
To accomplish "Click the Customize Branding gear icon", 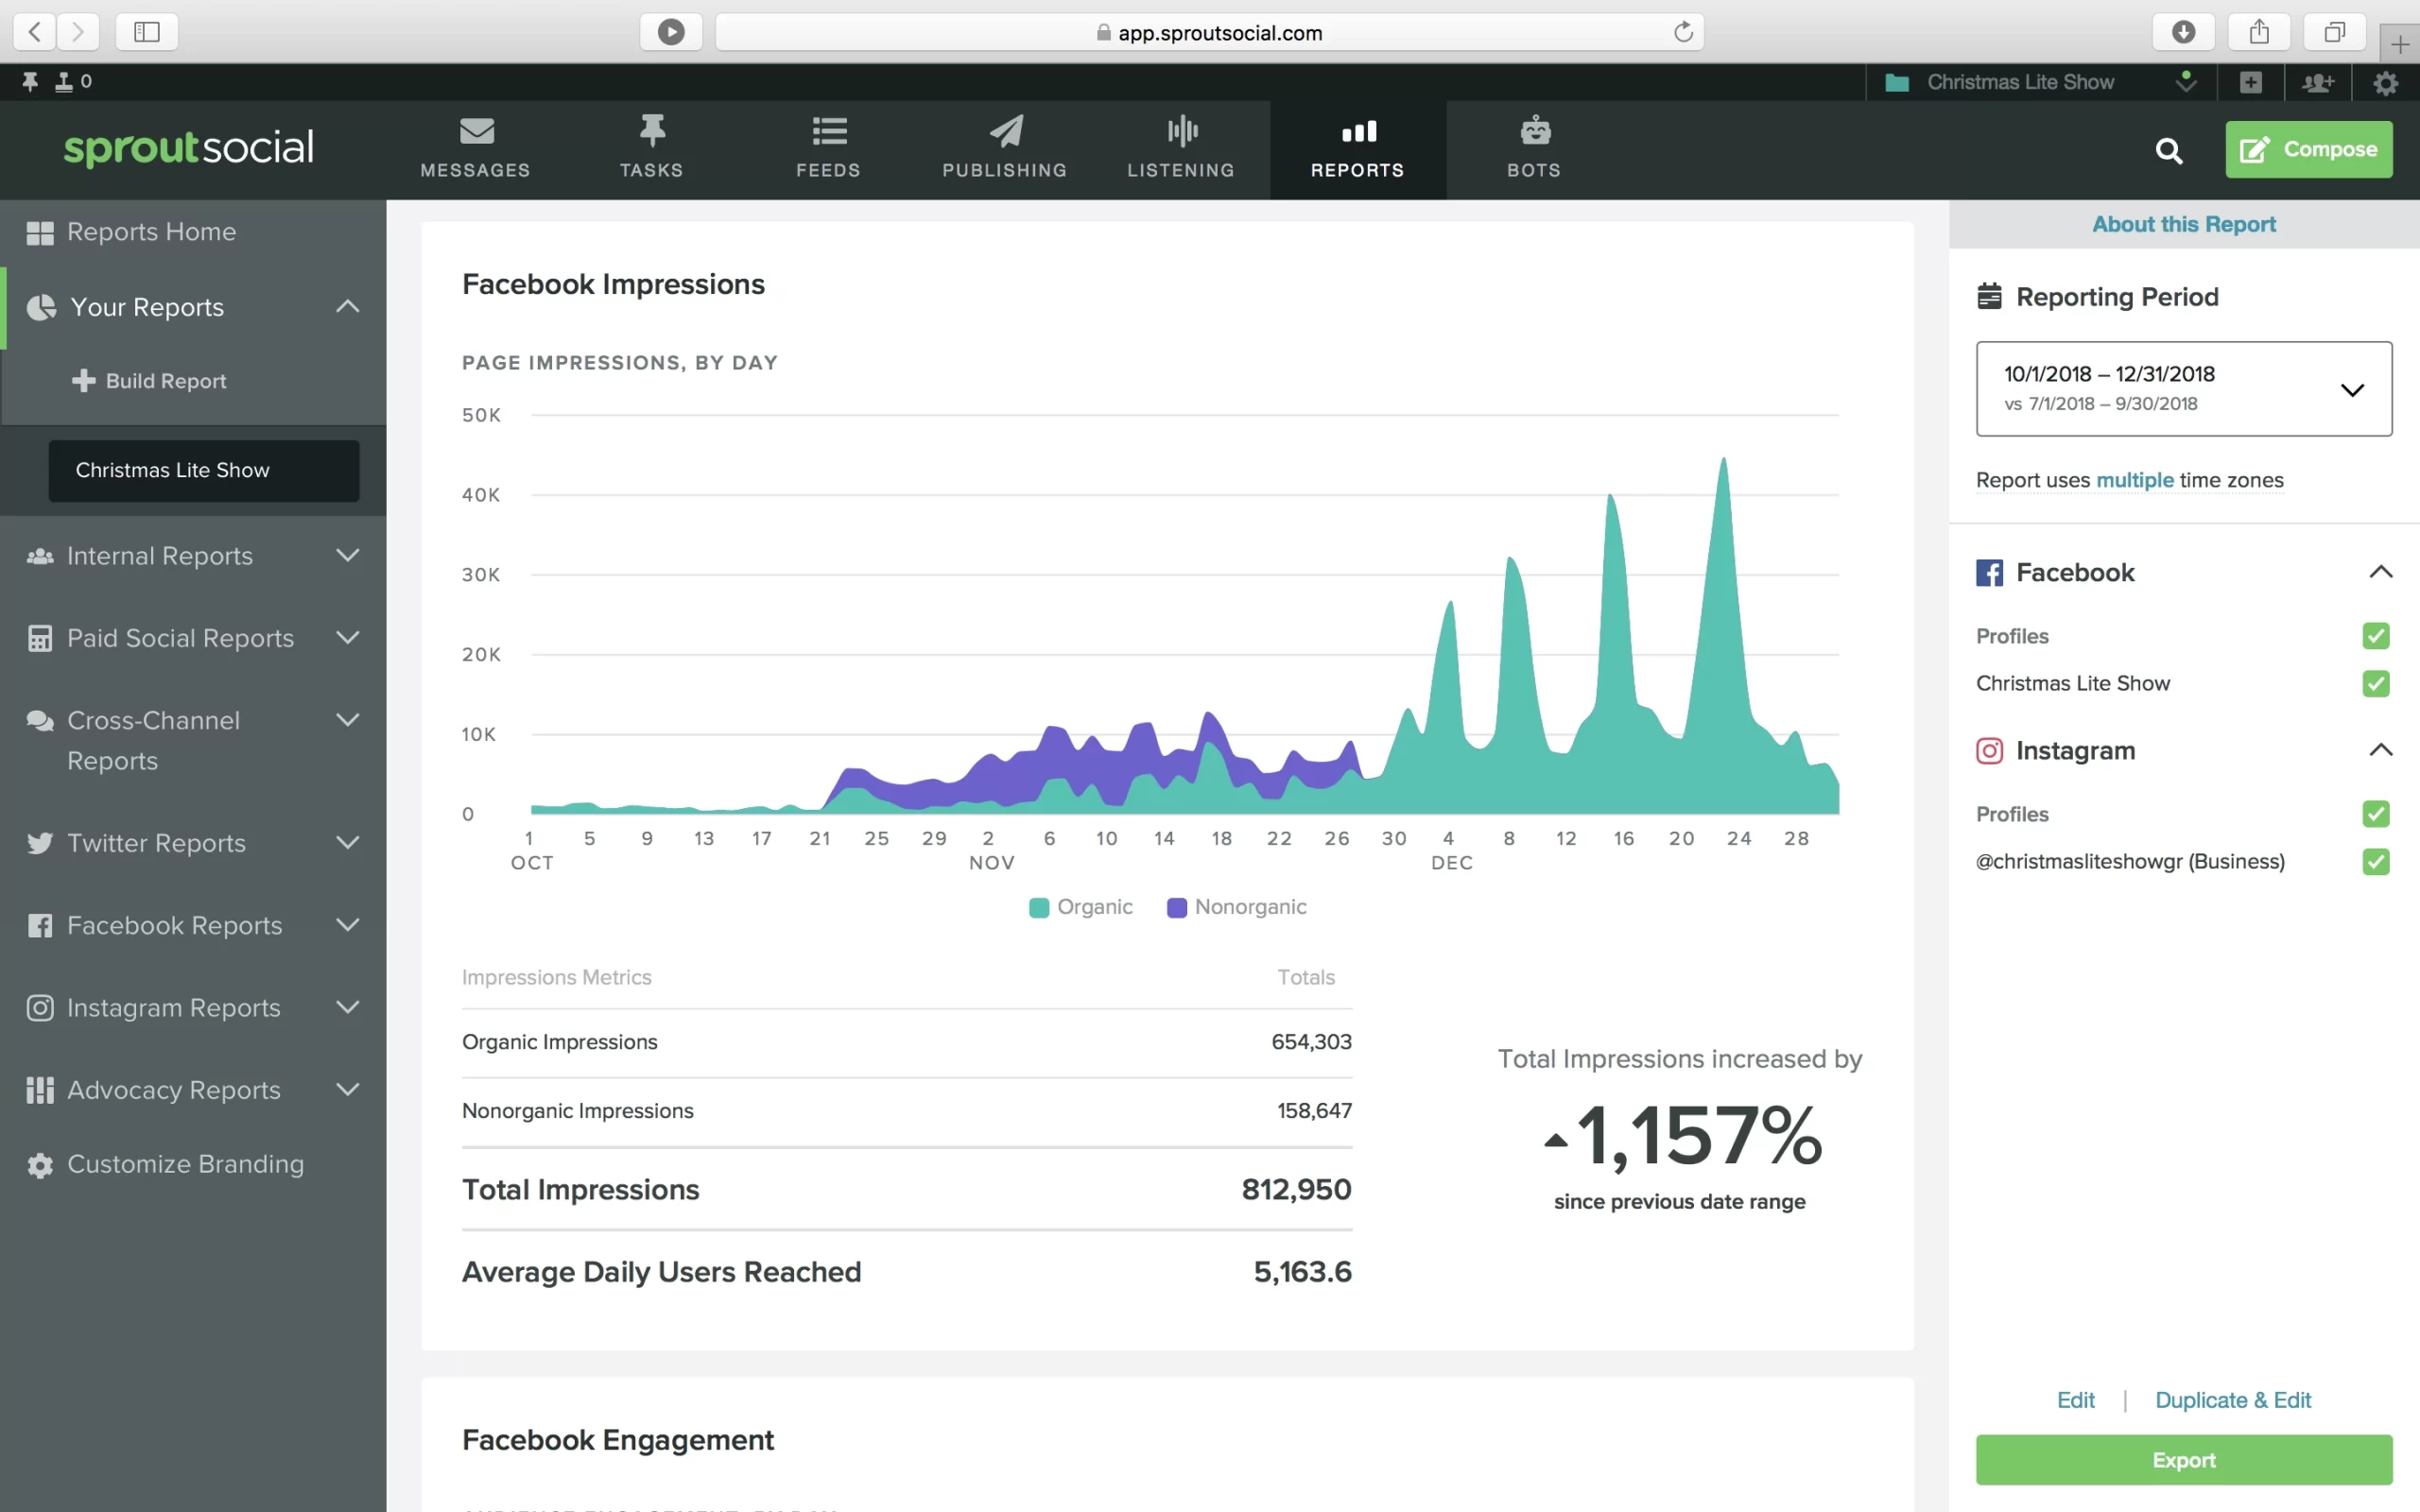I will coord(40,1165).
